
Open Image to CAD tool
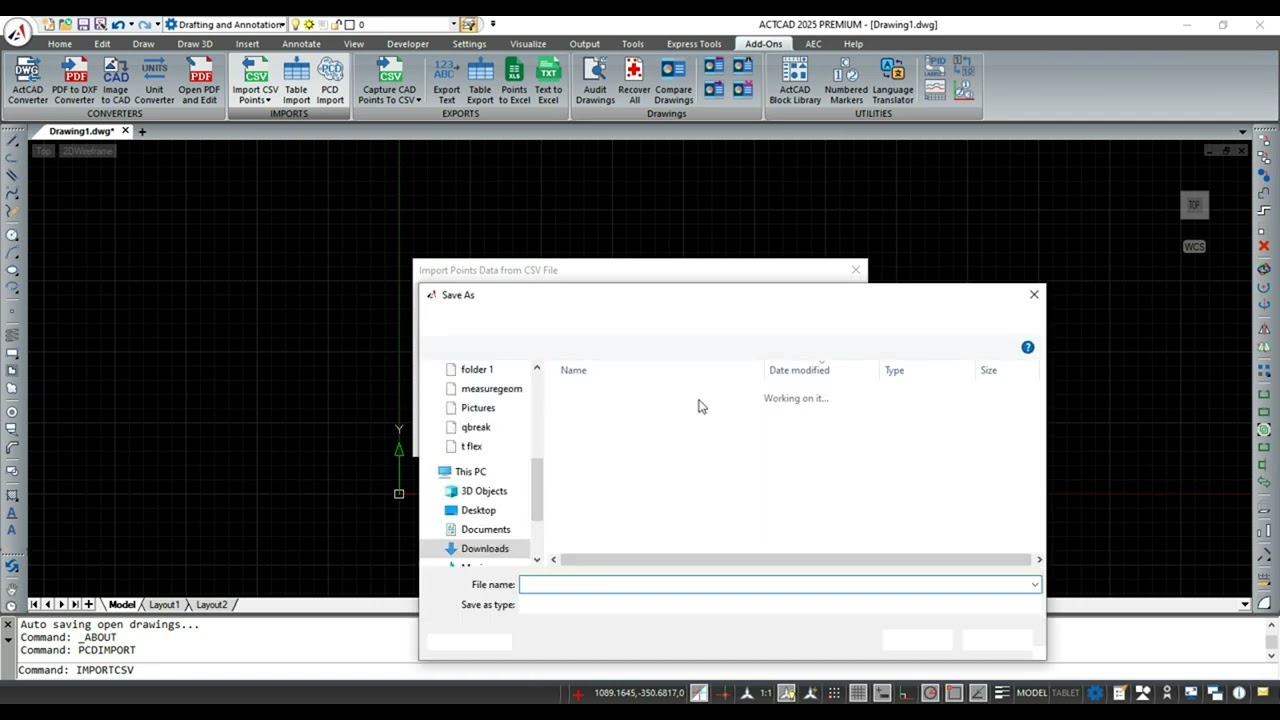click(x=115, y=81)
